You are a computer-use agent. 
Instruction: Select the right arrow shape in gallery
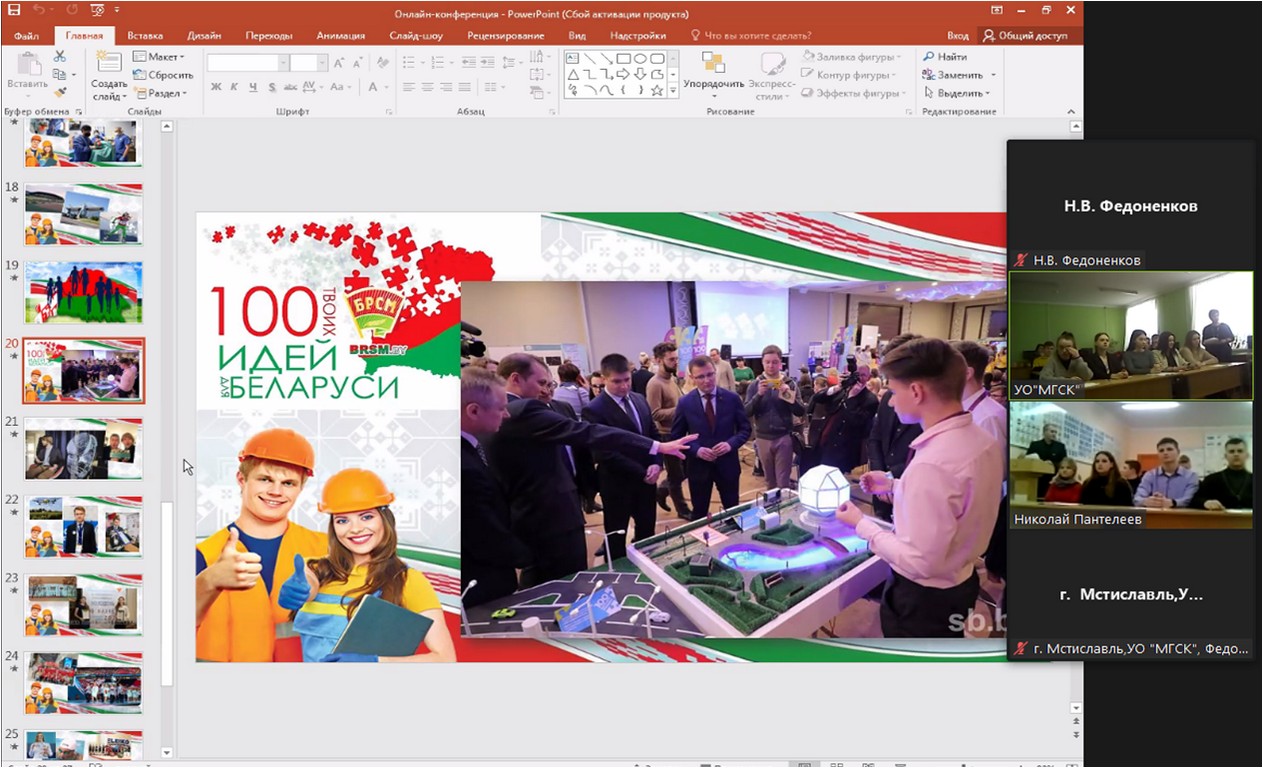point(623,74)
